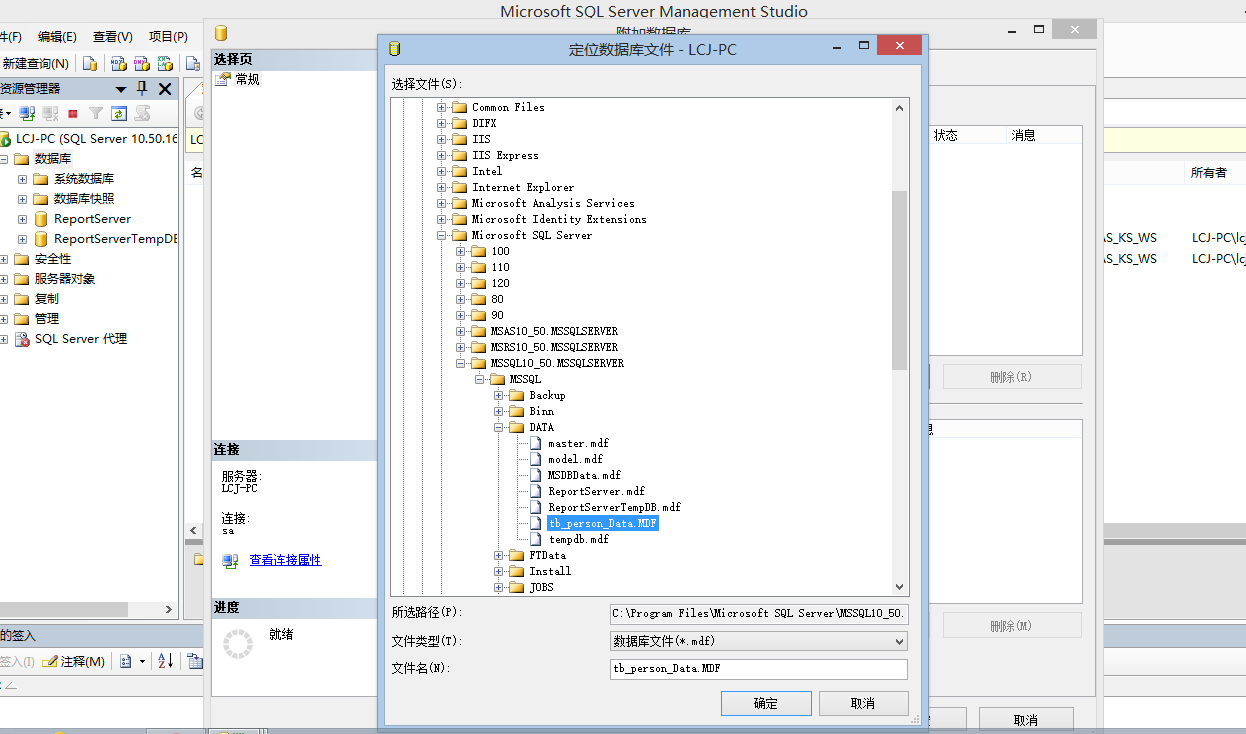Click the database engine query file icon
The image size is (1246, 734).
(x=90, y=63)
